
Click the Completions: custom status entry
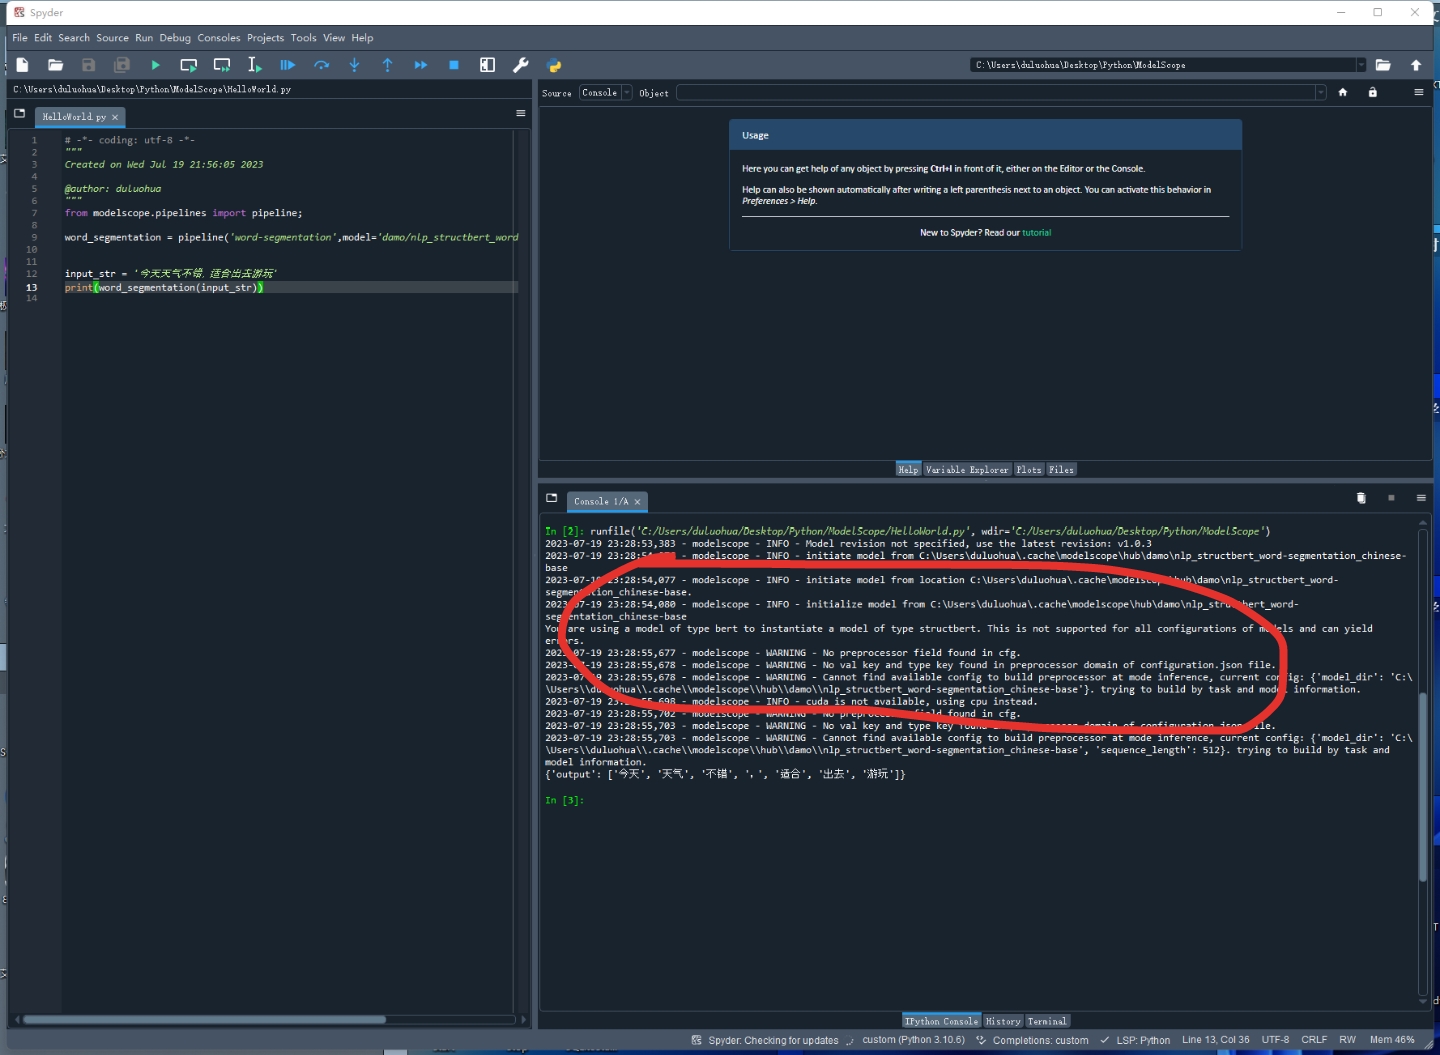pyautogui.click(x=1032, y=1040)
